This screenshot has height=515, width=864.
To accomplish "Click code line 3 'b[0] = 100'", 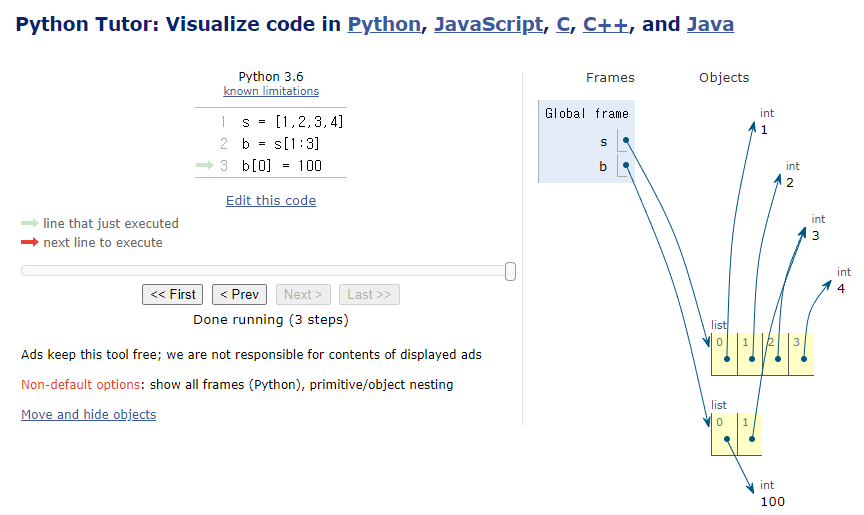I will coord(282,166).
